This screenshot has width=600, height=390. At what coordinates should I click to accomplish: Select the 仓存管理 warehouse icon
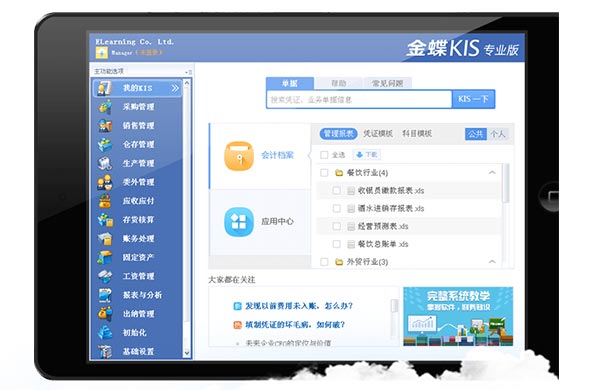[105, 144]
